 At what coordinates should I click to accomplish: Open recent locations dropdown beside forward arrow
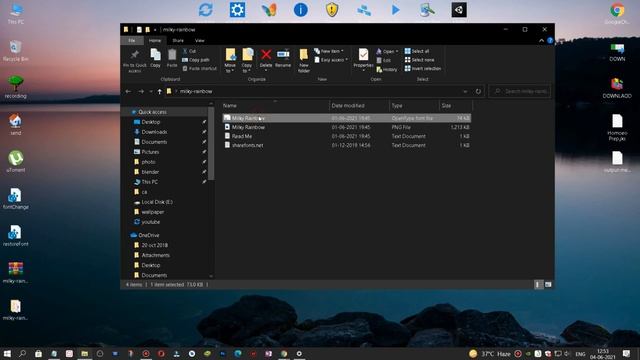click(151, 91)
